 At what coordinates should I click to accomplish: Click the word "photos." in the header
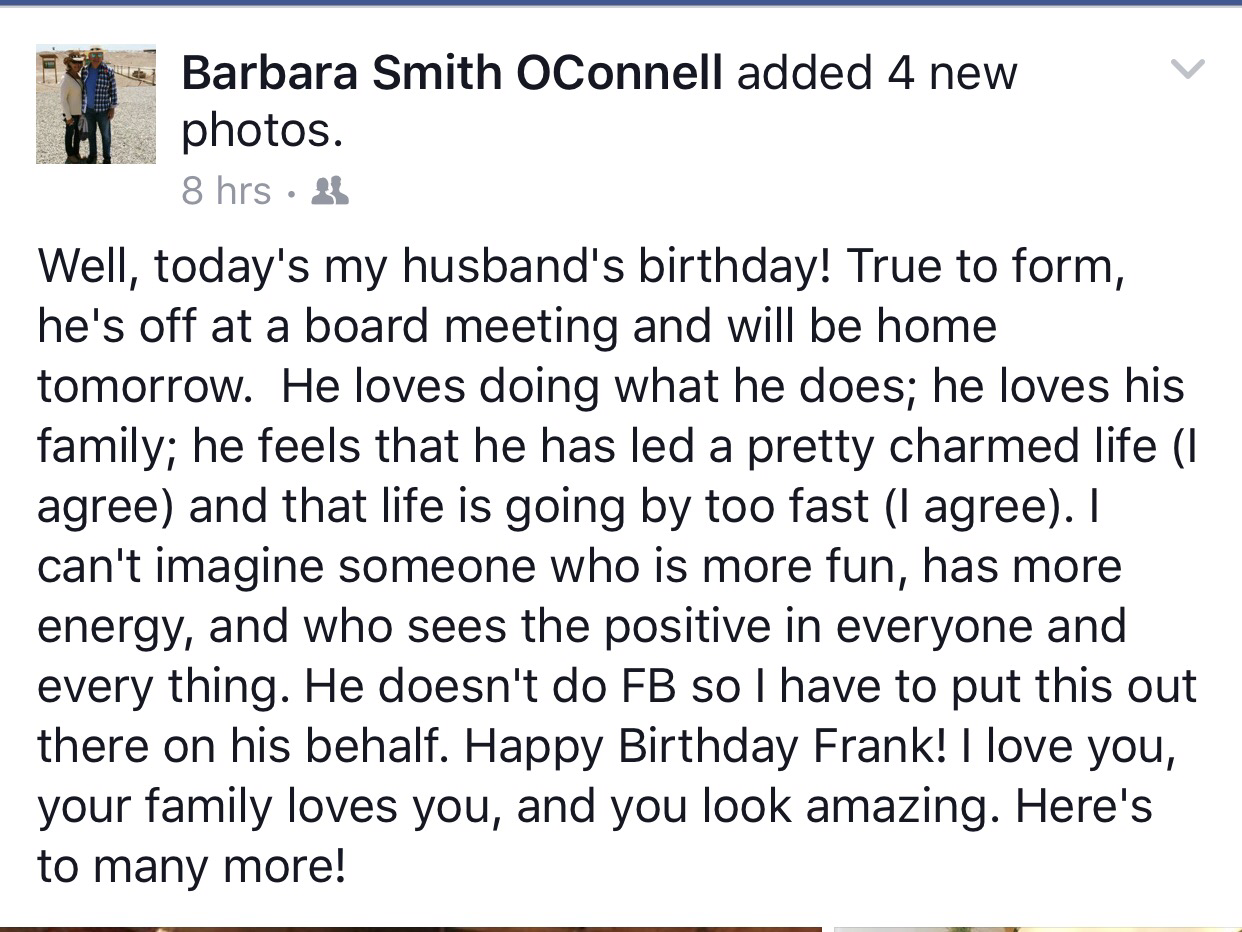[x=262, y=131]
